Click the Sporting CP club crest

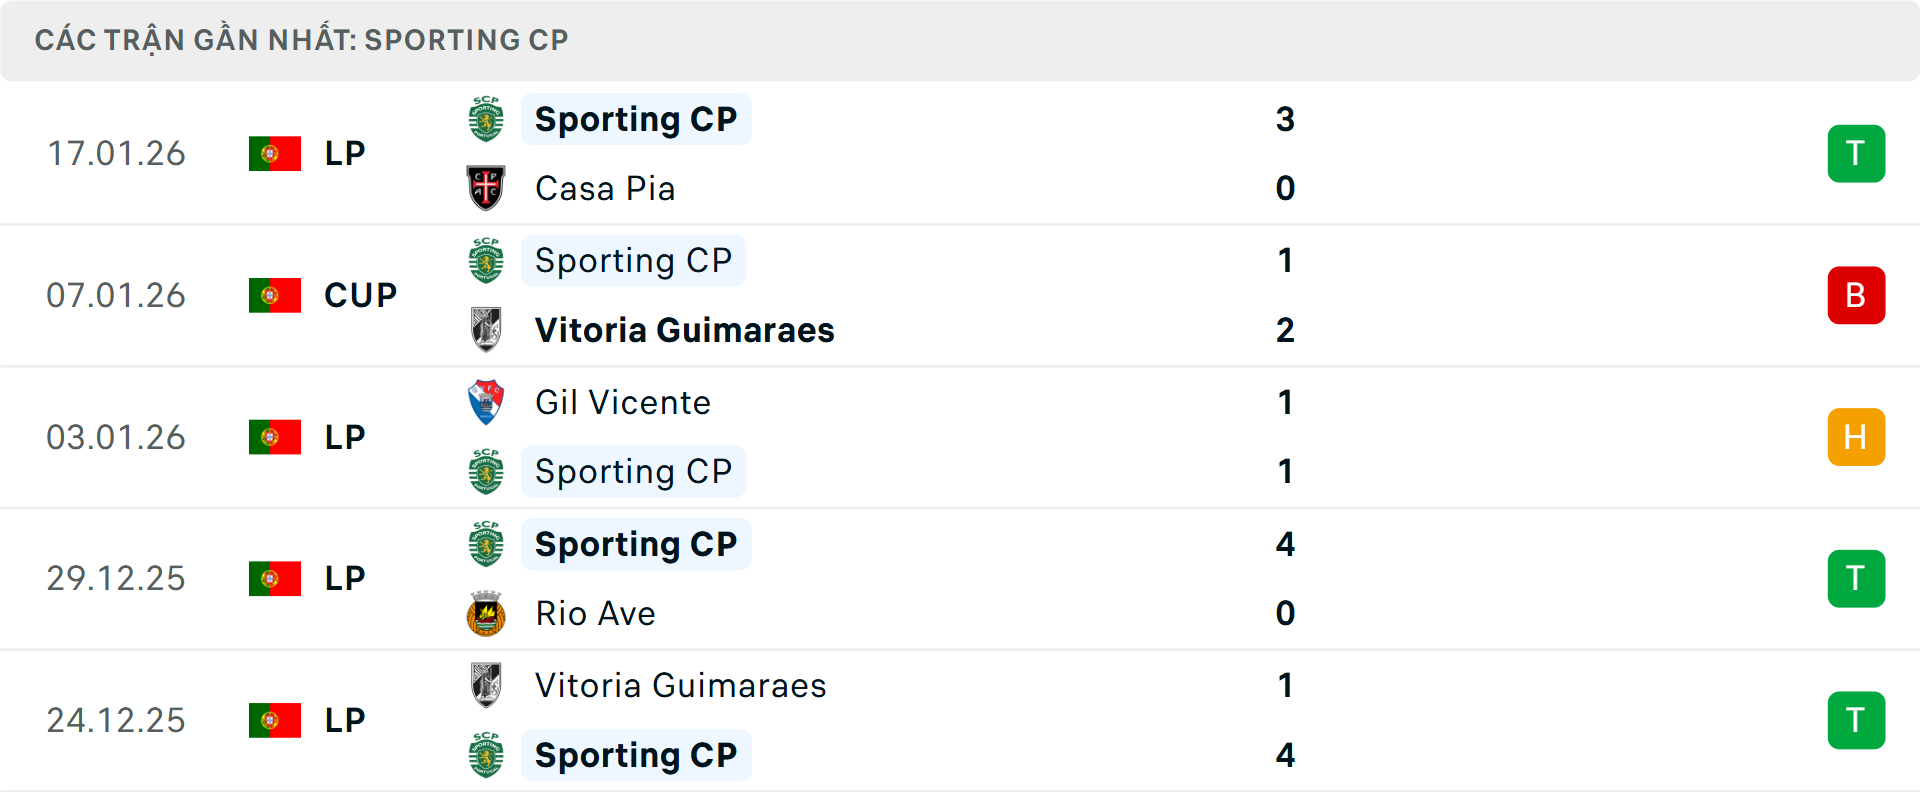pos(487,119)
